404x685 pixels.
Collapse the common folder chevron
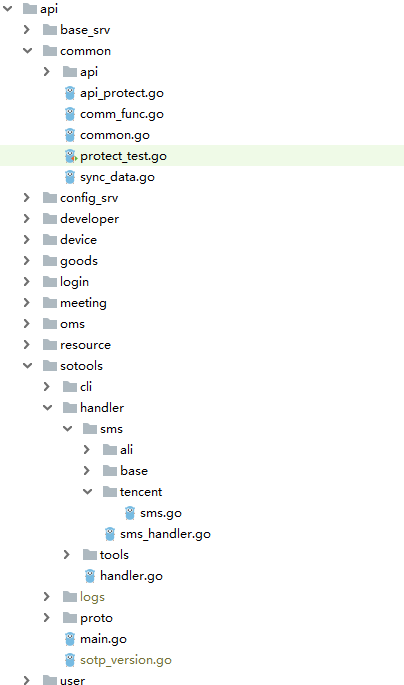[x=27, y=51]
